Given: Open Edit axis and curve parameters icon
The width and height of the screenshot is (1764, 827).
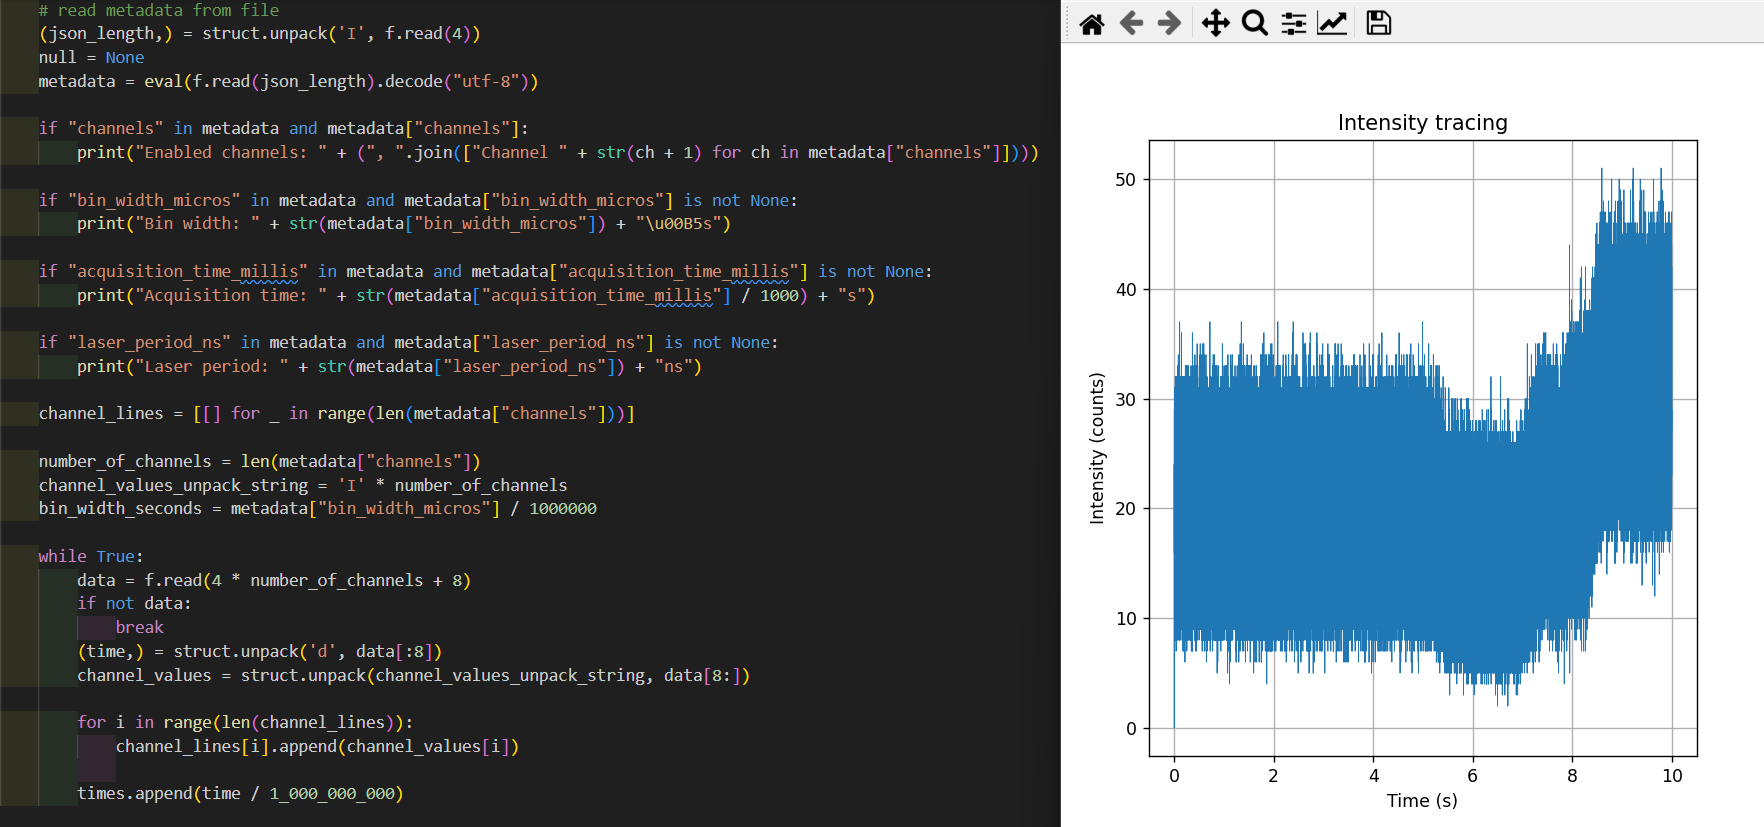Looking at the screenshot, I should pos(1332,23).
